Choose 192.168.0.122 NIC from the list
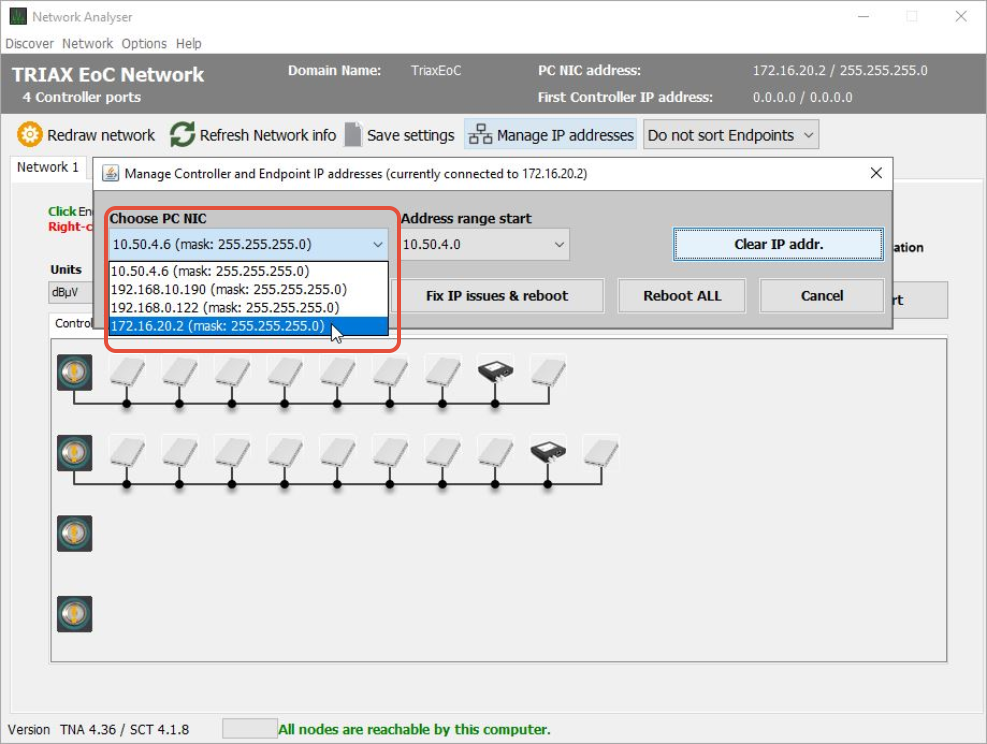Viewport: 987px width, 744px height. (x=249, y=308)
